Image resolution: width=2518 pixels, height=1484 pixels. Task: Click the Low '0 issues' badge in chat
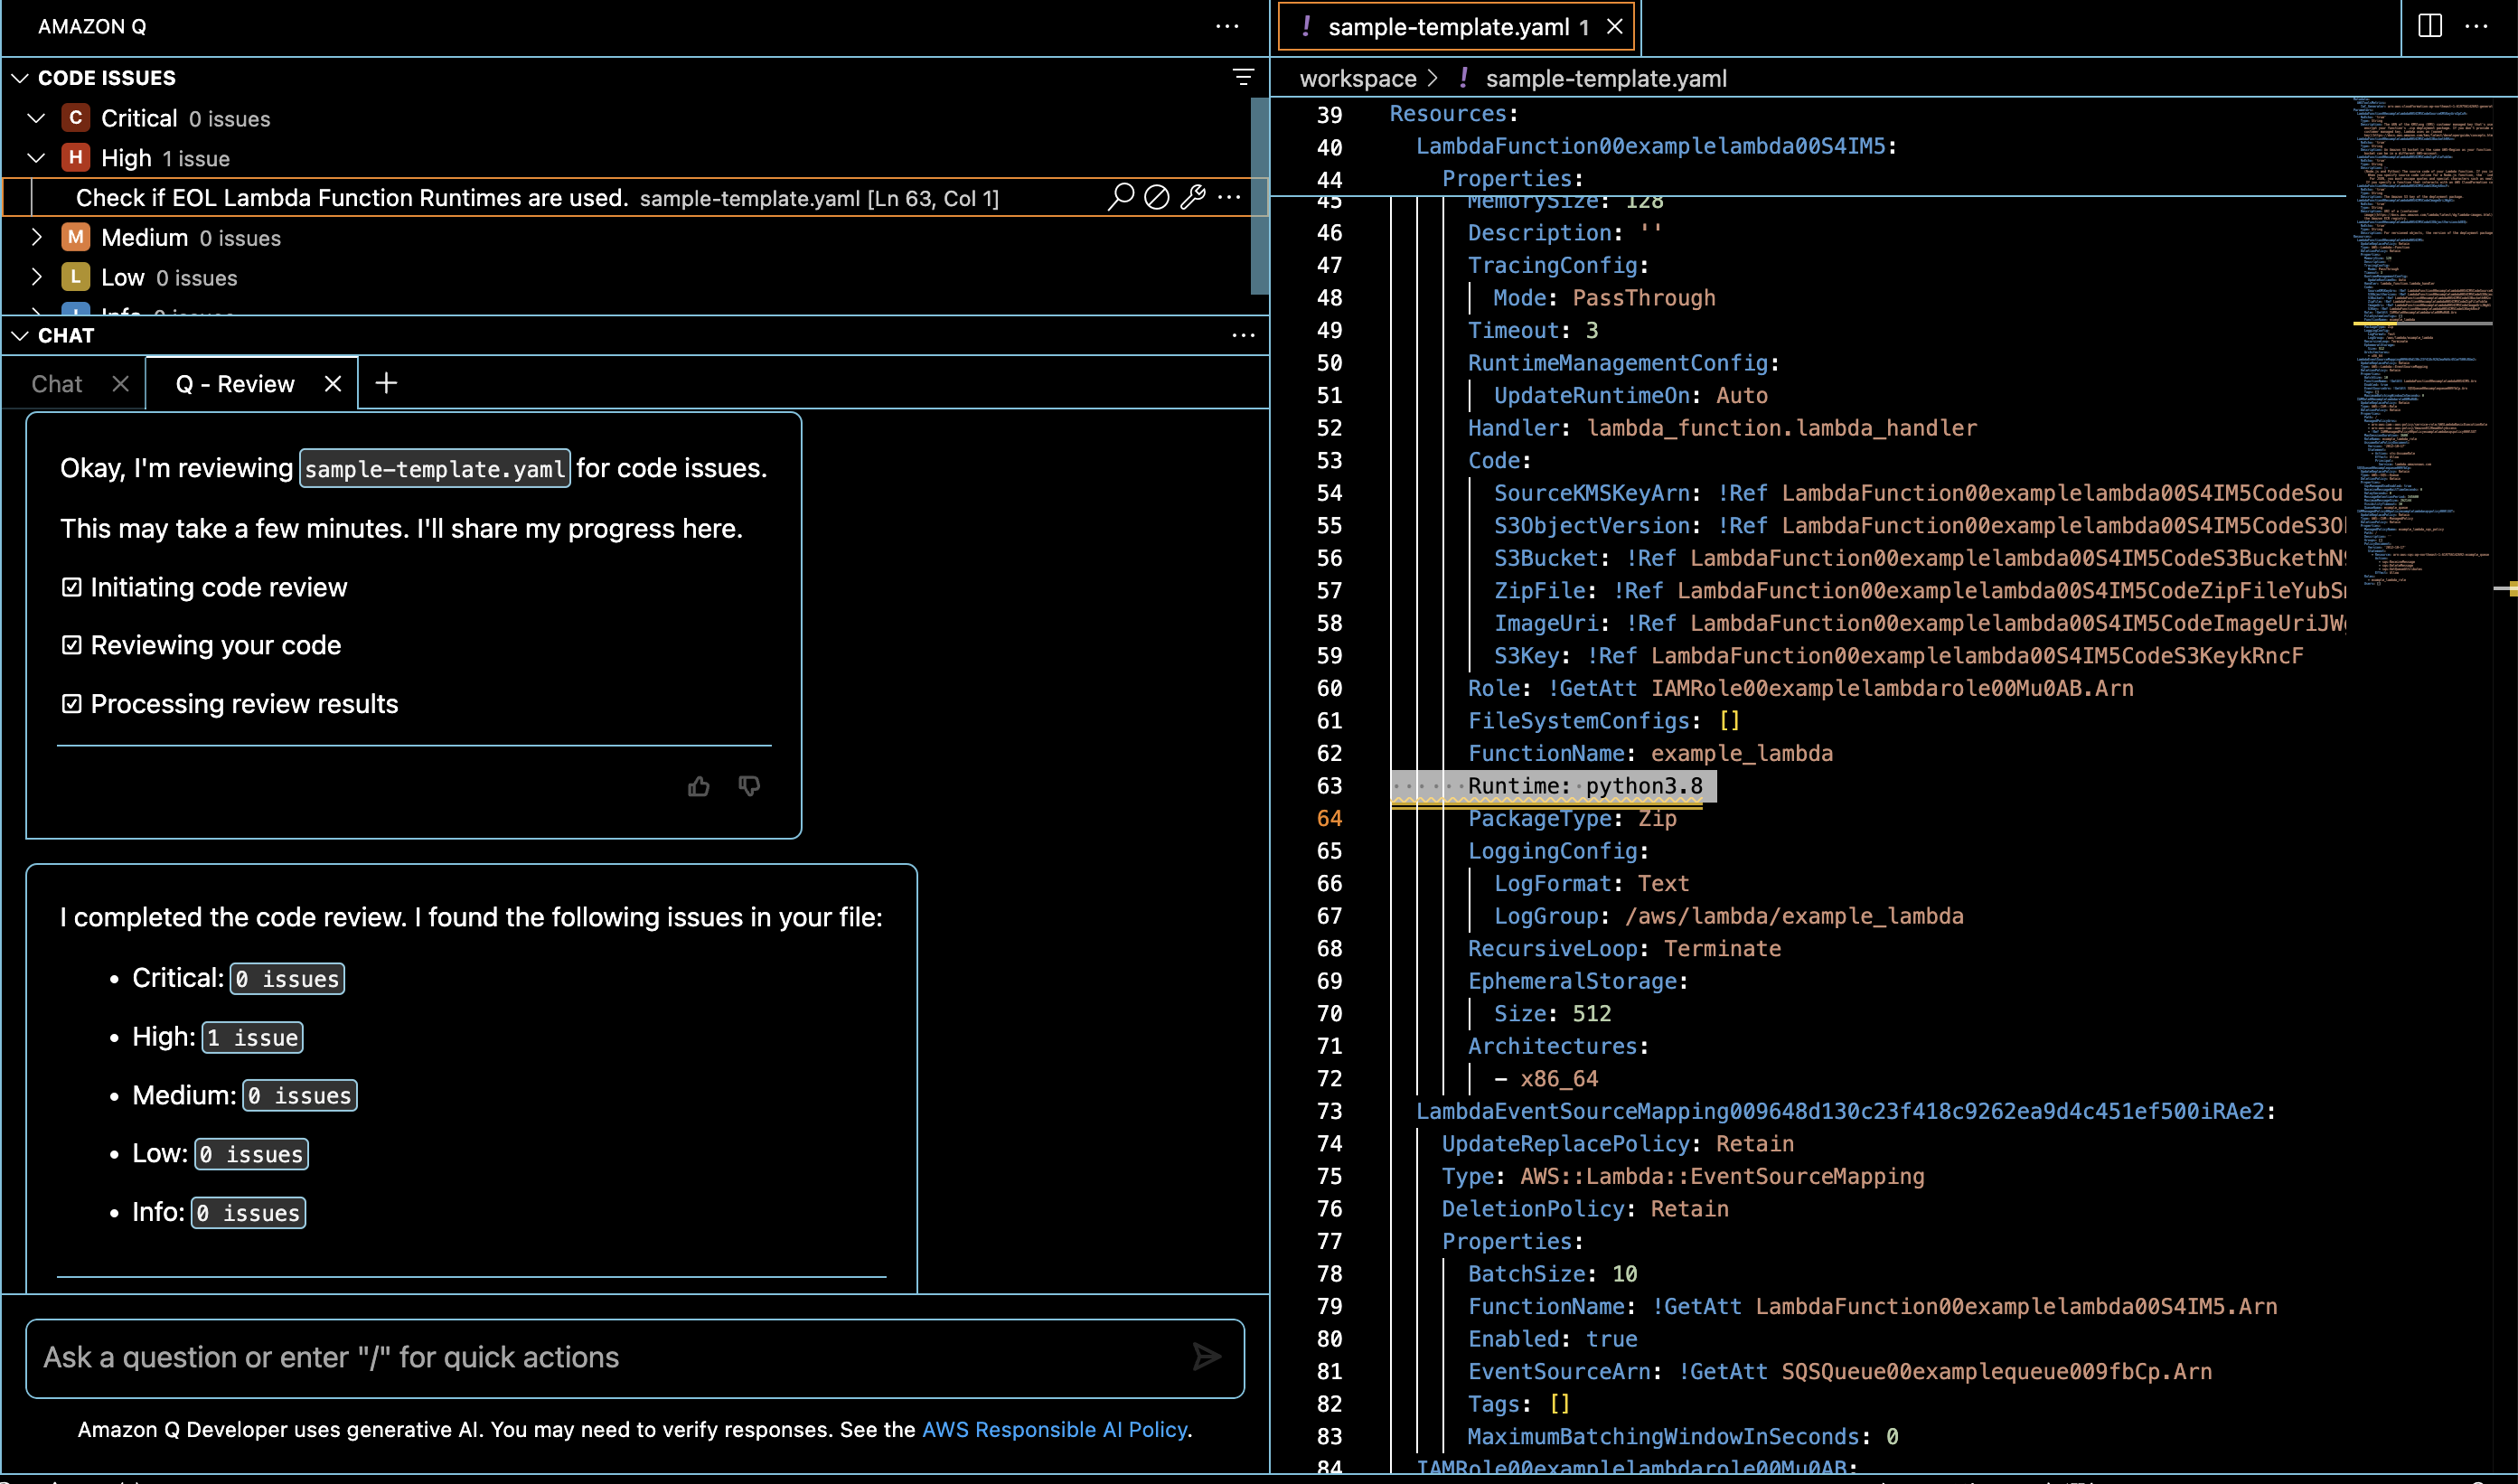click(x=252, y=1154)
